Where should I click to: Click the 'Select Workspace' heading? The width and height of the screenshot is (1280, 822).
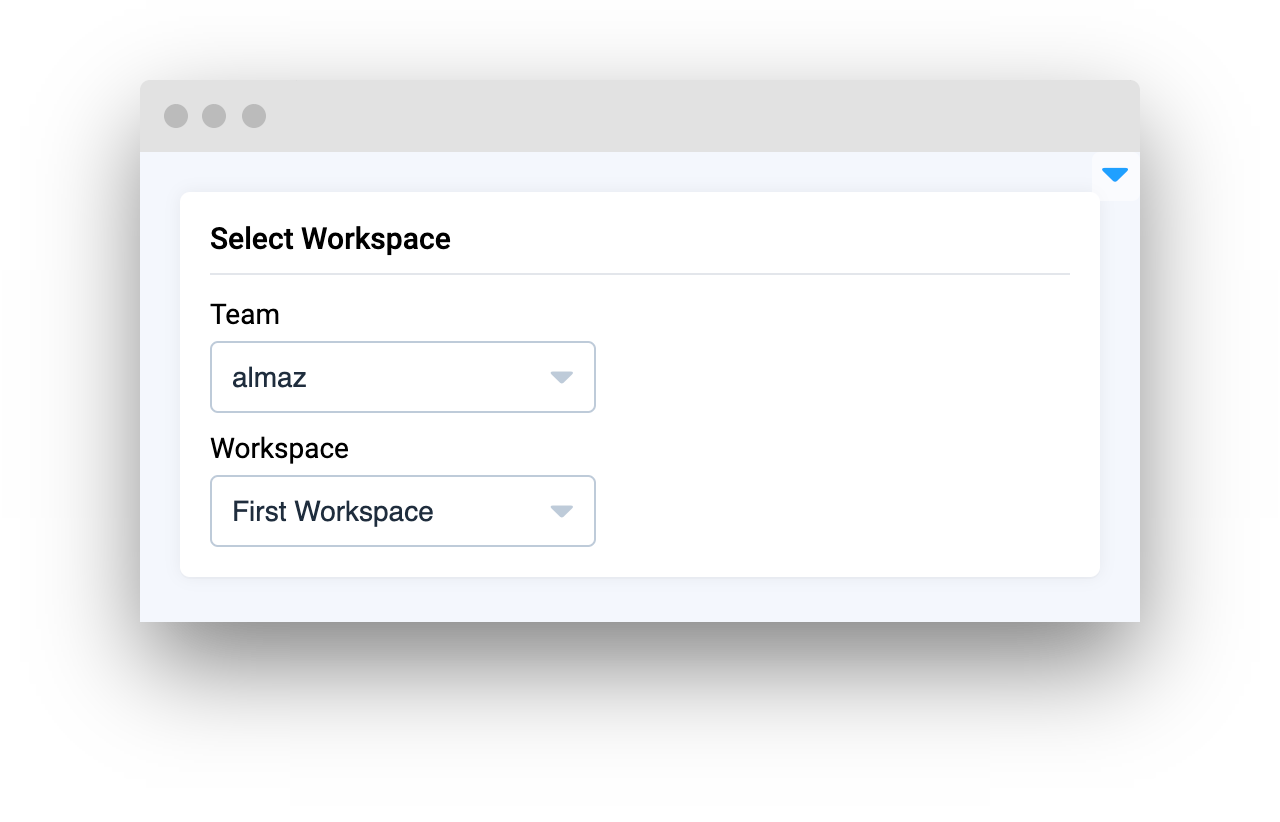(x=330, y=239)
